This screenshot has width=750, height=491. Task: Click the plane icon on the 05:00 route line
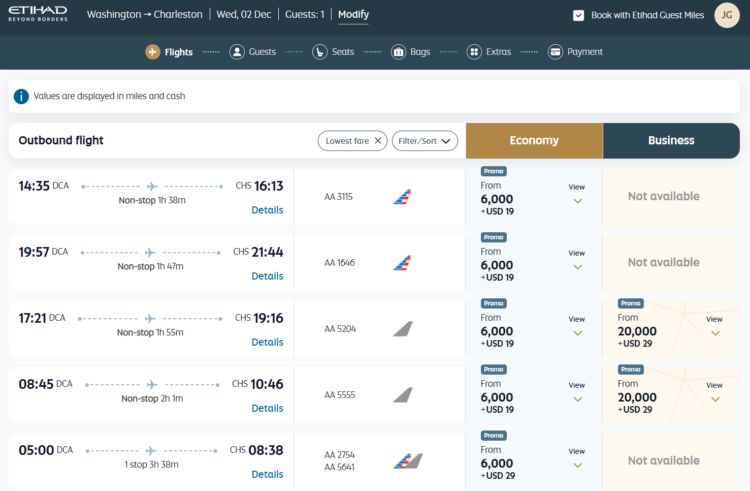[151, 450]
